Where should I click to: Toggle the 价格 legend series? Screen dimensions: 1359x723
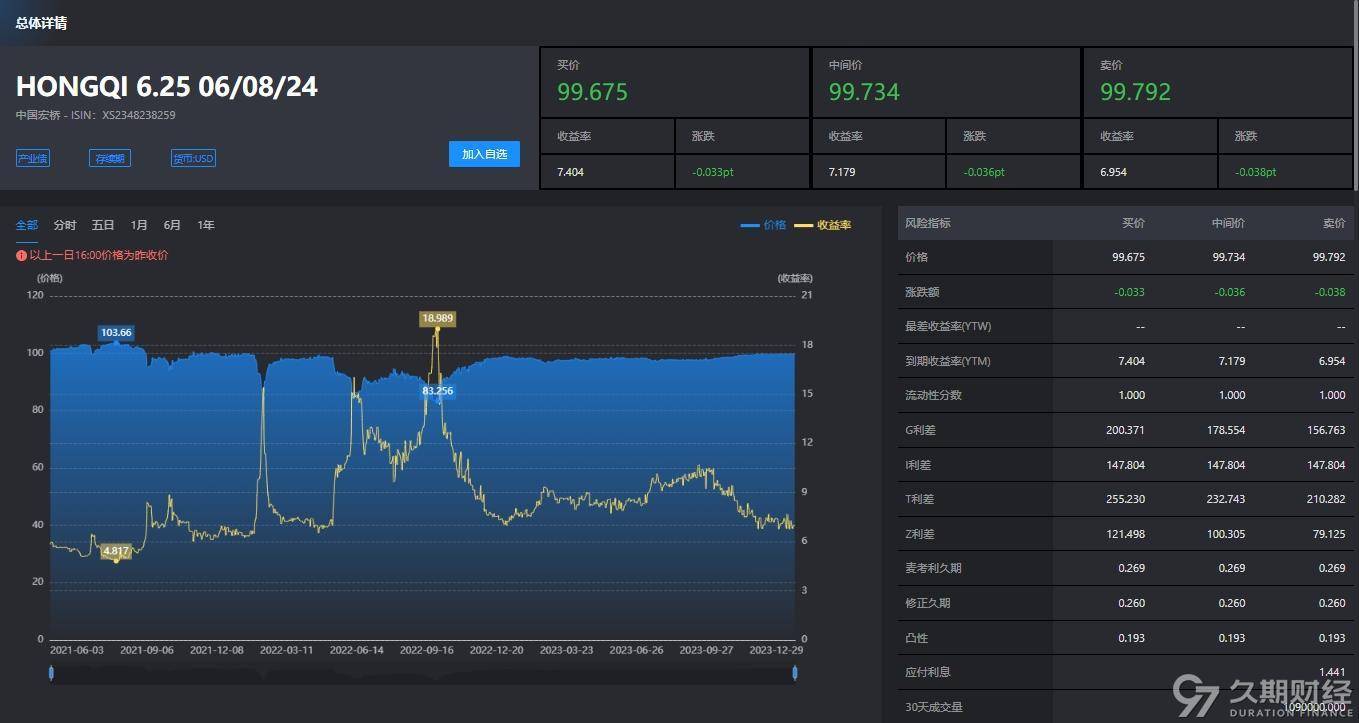point(764,225)
